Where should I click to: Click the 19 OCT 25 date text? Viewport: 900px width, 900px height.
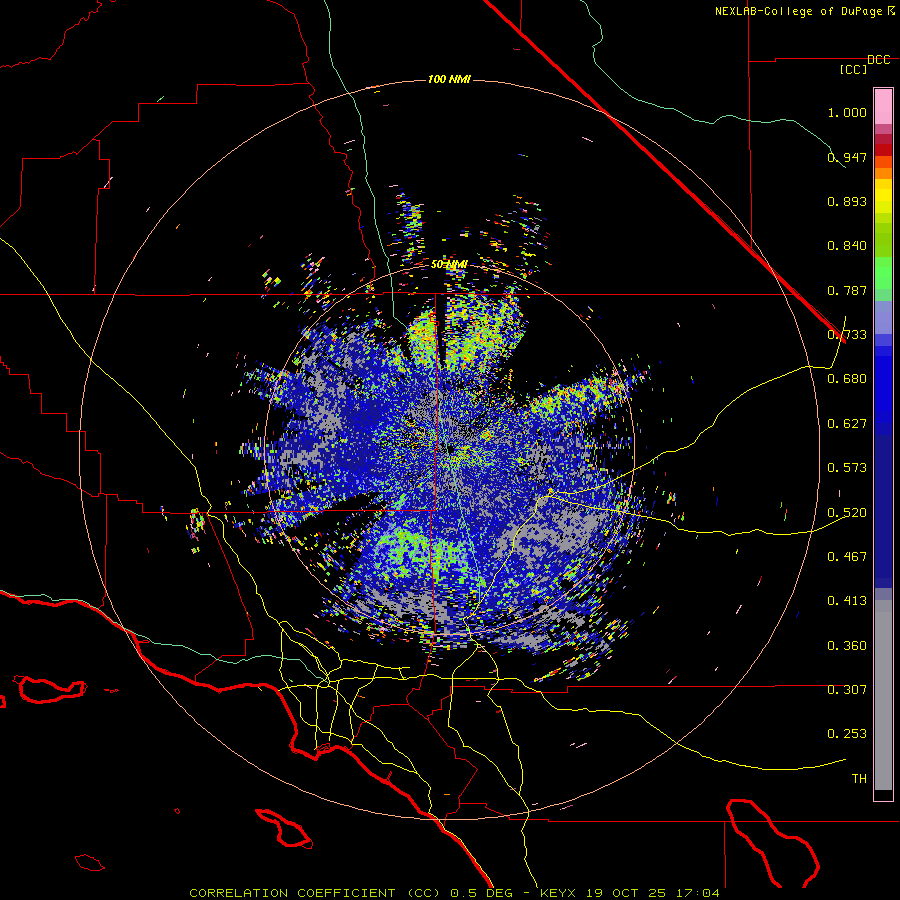[626, 893]
